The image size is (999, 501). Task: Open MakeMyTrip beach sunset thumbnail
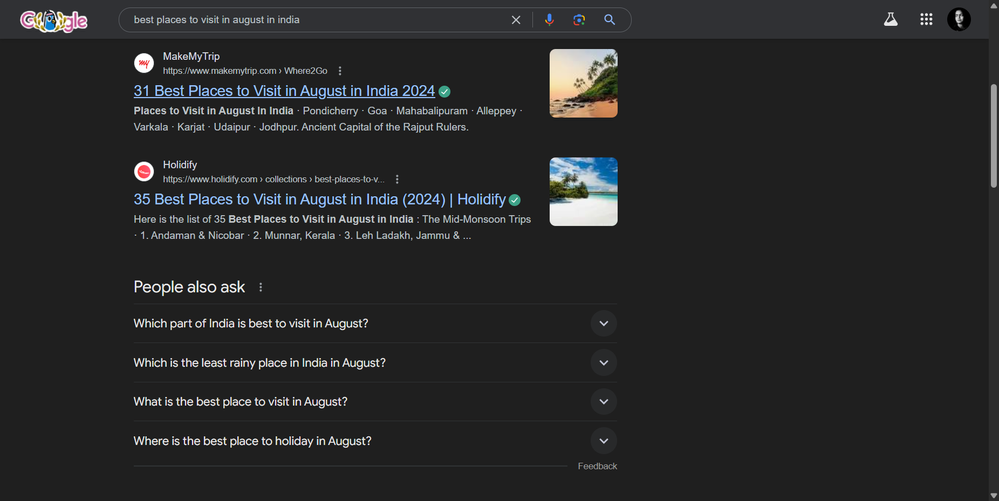[x=584, y=84]
